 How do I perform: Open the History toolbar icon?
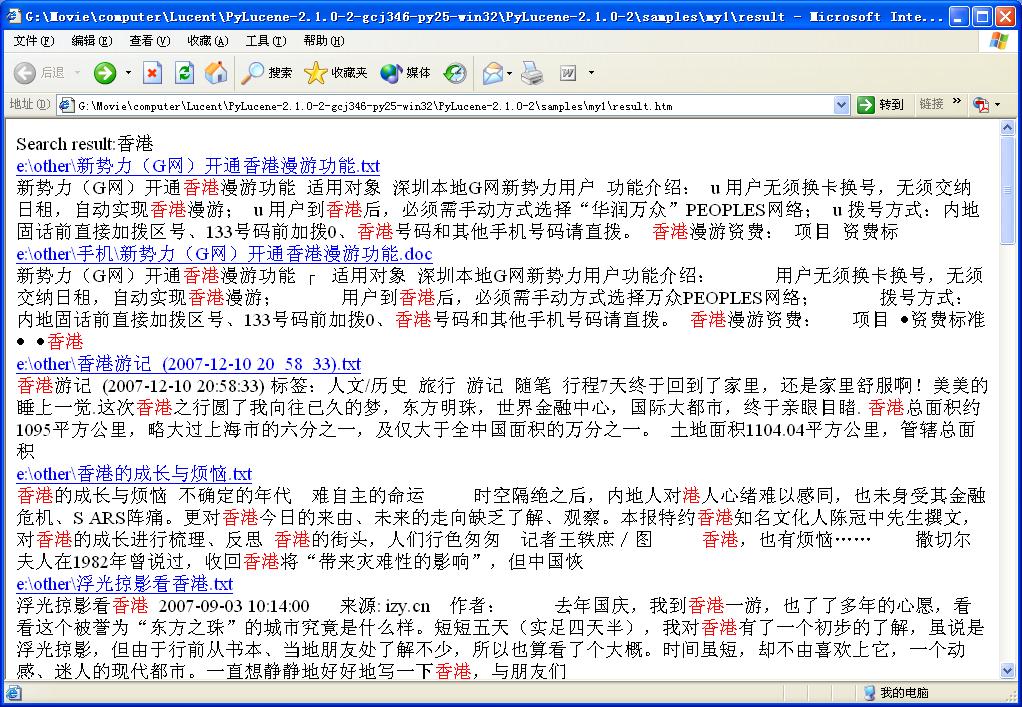point(455,73)
